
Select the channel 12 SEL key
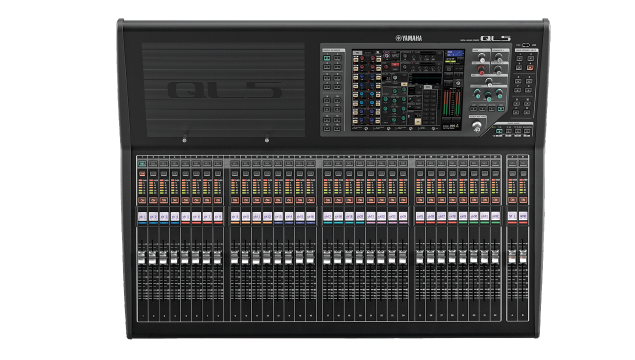pyautogui.click(x=267, y=164)
